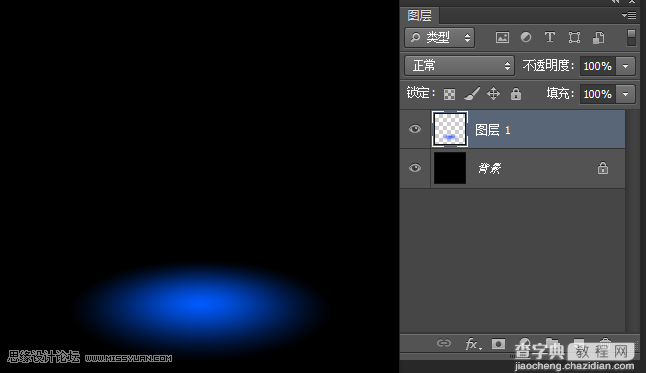Click the blue glow ellipse on canvas
646x373 pixels.
[202, 305]
